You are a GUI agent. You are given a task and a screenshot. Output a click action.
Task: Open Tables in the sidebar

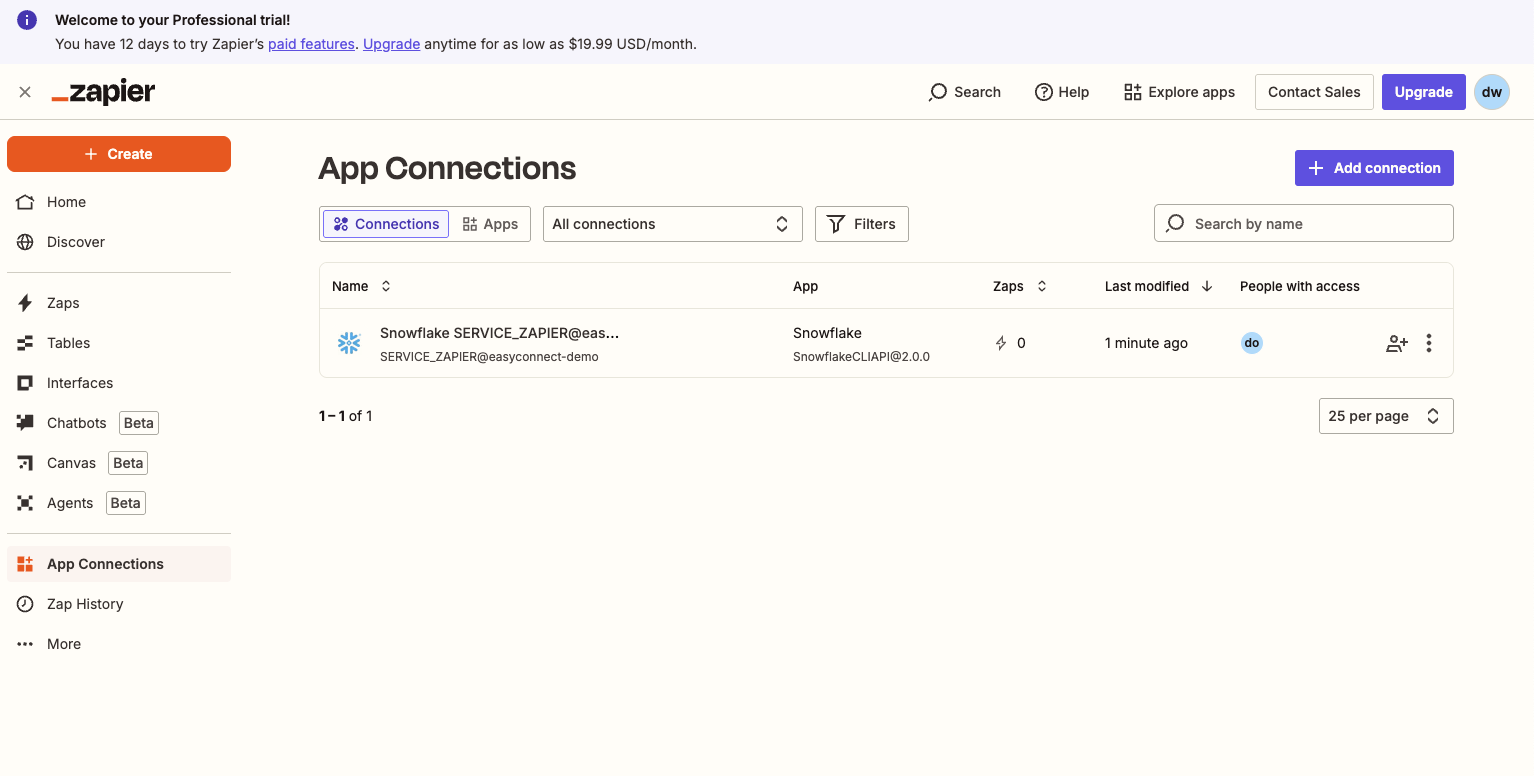(x=119, y=343)
